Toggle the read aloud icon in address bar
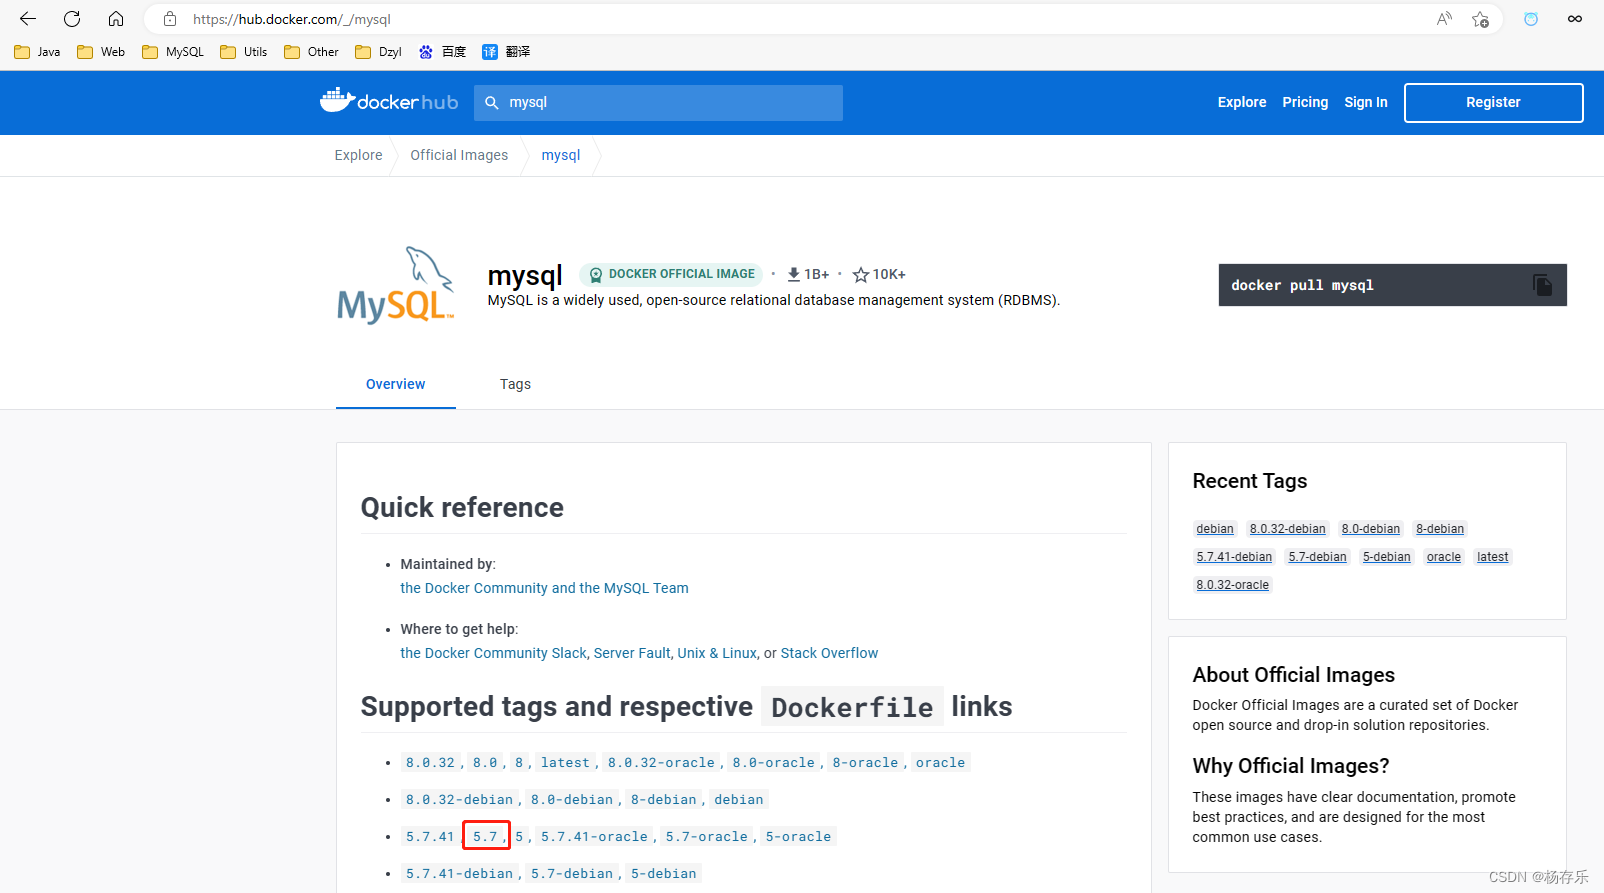The width and height of the screenshot is (1604, 893). pos(1444,19)
